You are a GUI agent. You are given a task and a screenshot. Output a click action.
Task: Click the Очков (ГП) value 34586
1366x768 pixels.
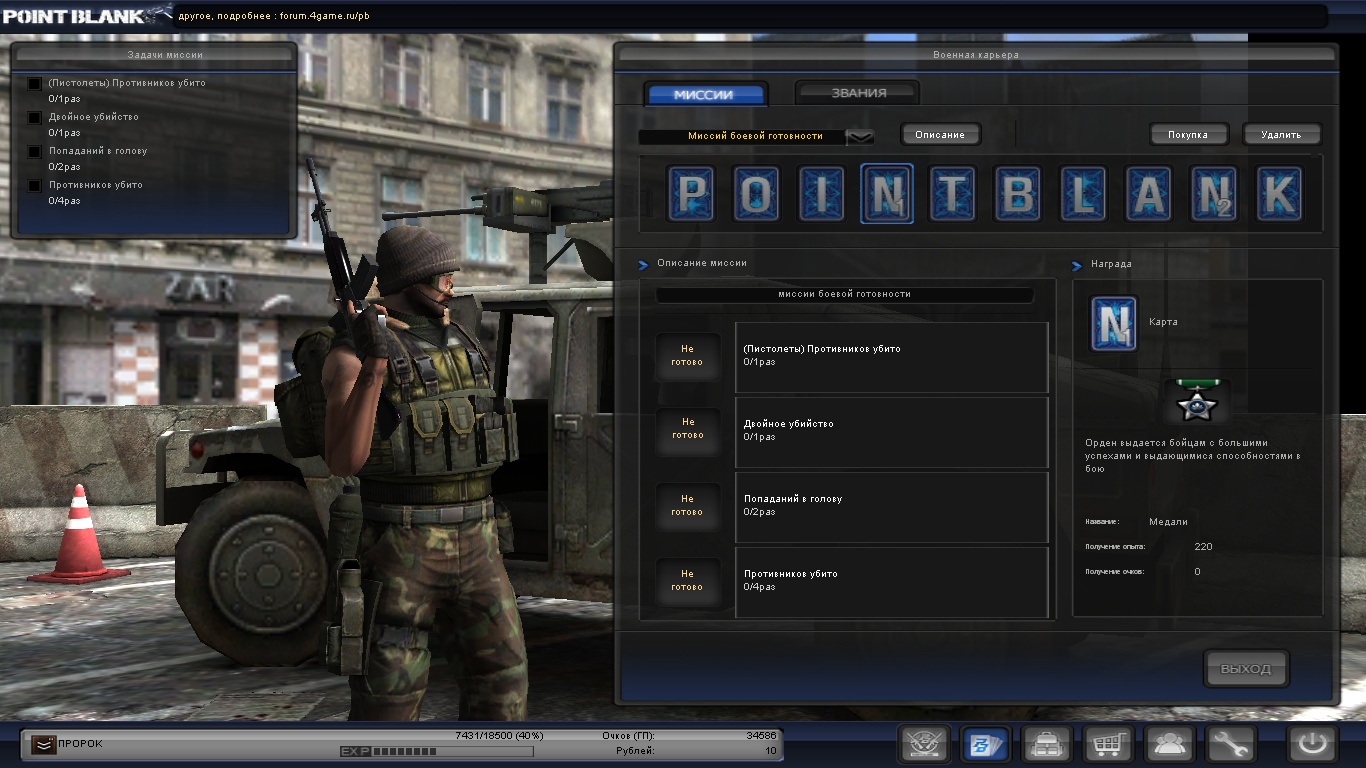[761, 736]
